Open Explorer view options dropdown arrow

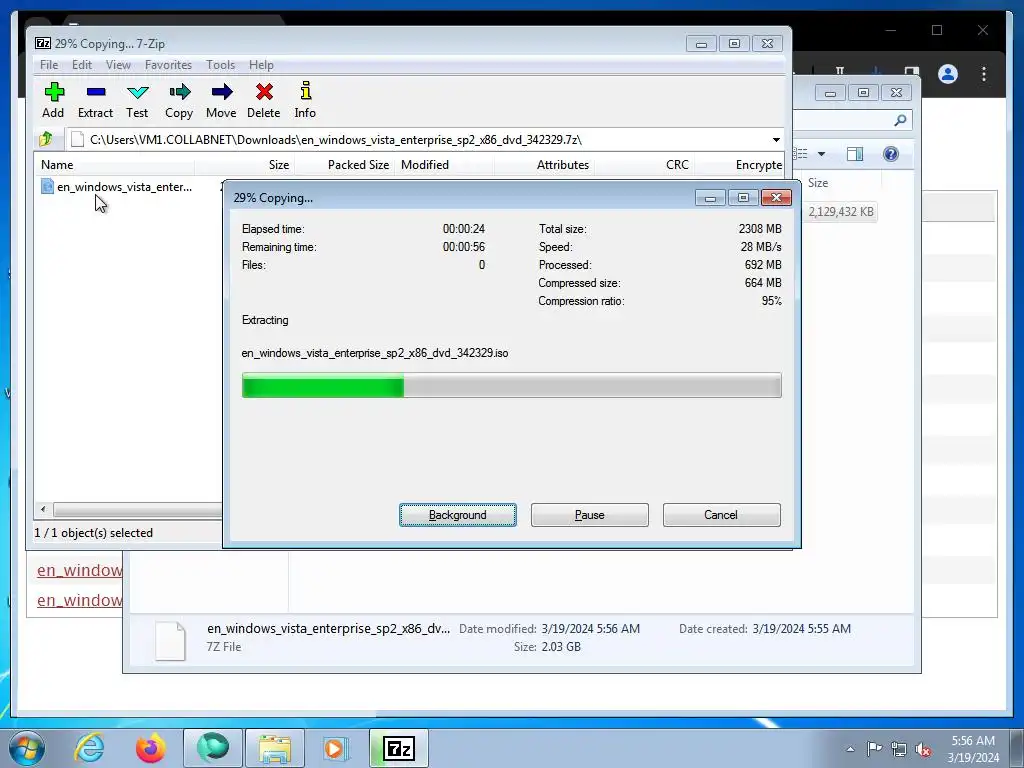822,154
